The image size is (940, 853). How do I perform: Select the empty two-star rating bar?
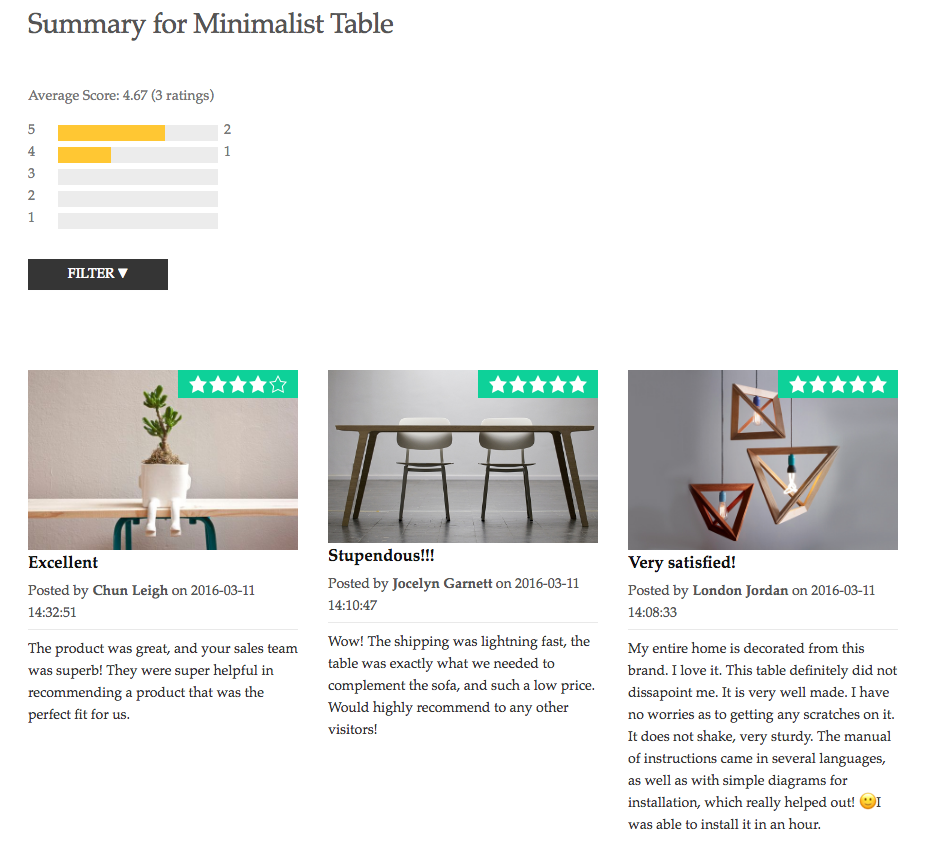(138, 198)
